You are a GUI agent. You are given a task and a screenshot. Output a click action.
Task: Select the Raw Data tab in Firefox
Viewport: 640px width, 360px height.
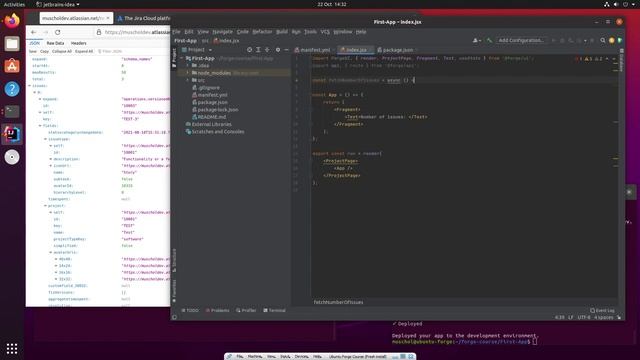tap(55, 43)
